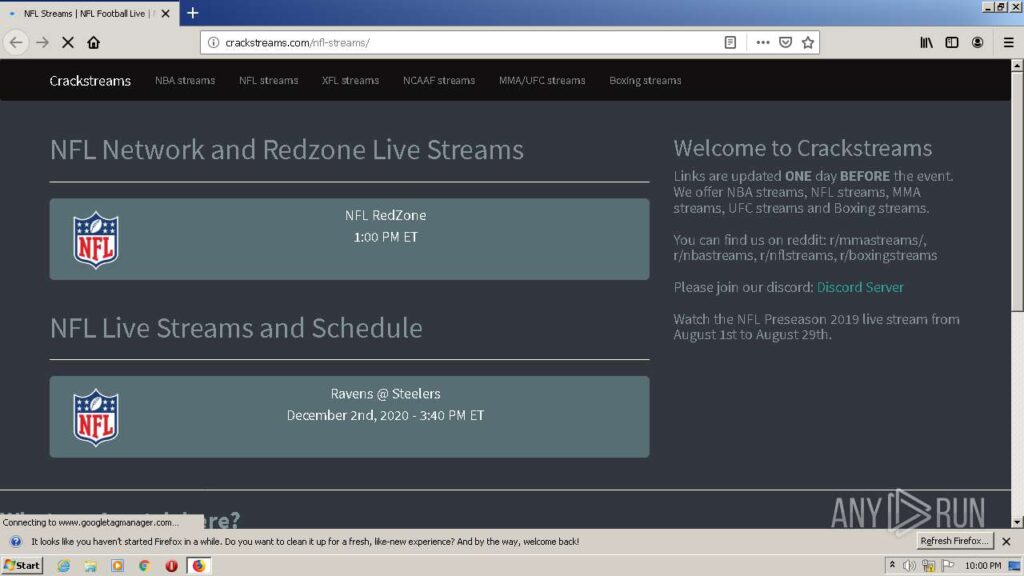Click Show desktop button at taskbar end
The height and width of the screenshot is (576, 1024).
point(1014,566)
